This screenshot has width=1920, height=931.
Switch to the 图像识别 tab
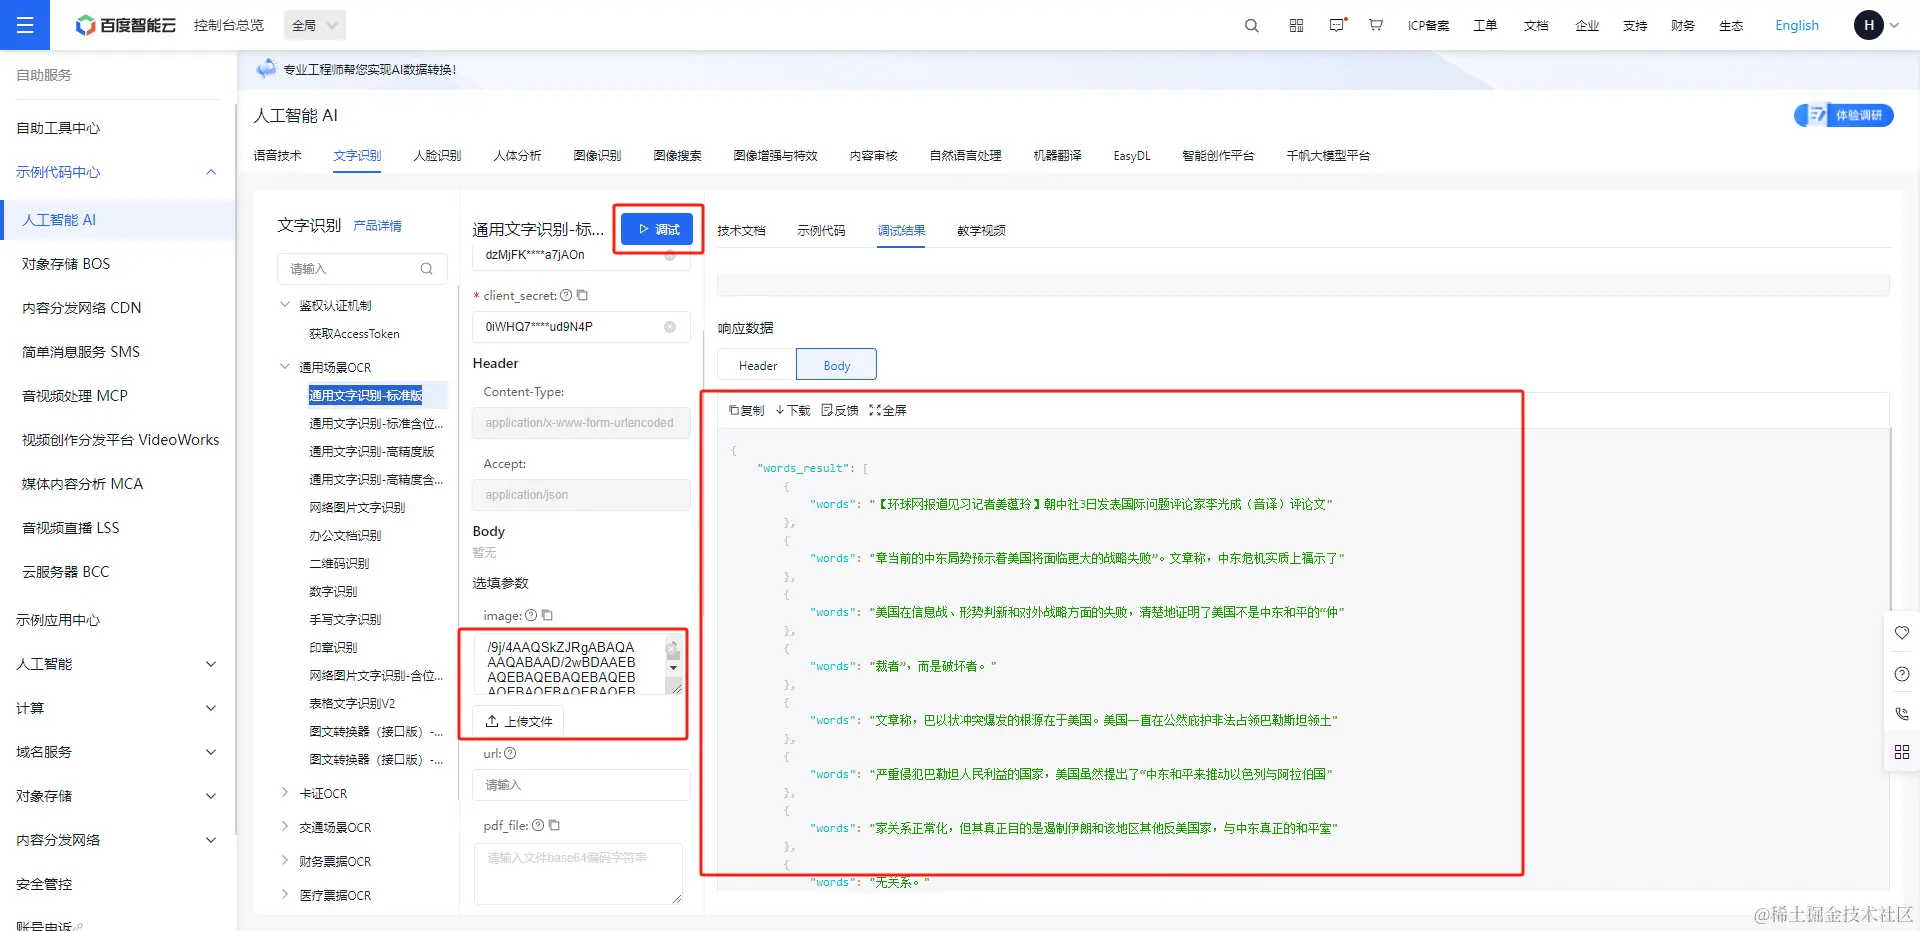tap(597, 156)
